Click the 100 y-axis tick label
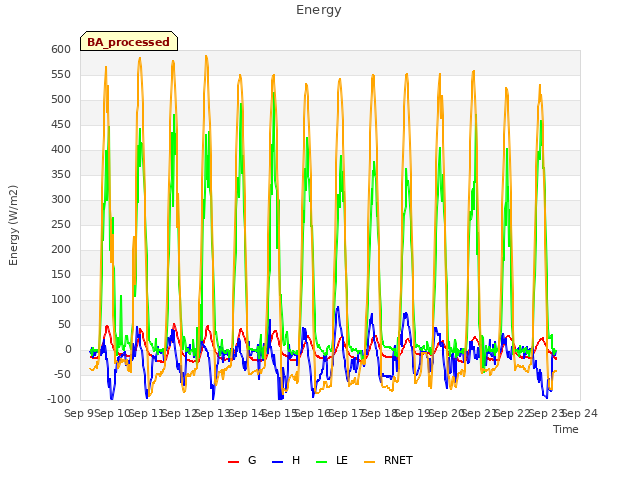640x480 pixels. (61, 300)
